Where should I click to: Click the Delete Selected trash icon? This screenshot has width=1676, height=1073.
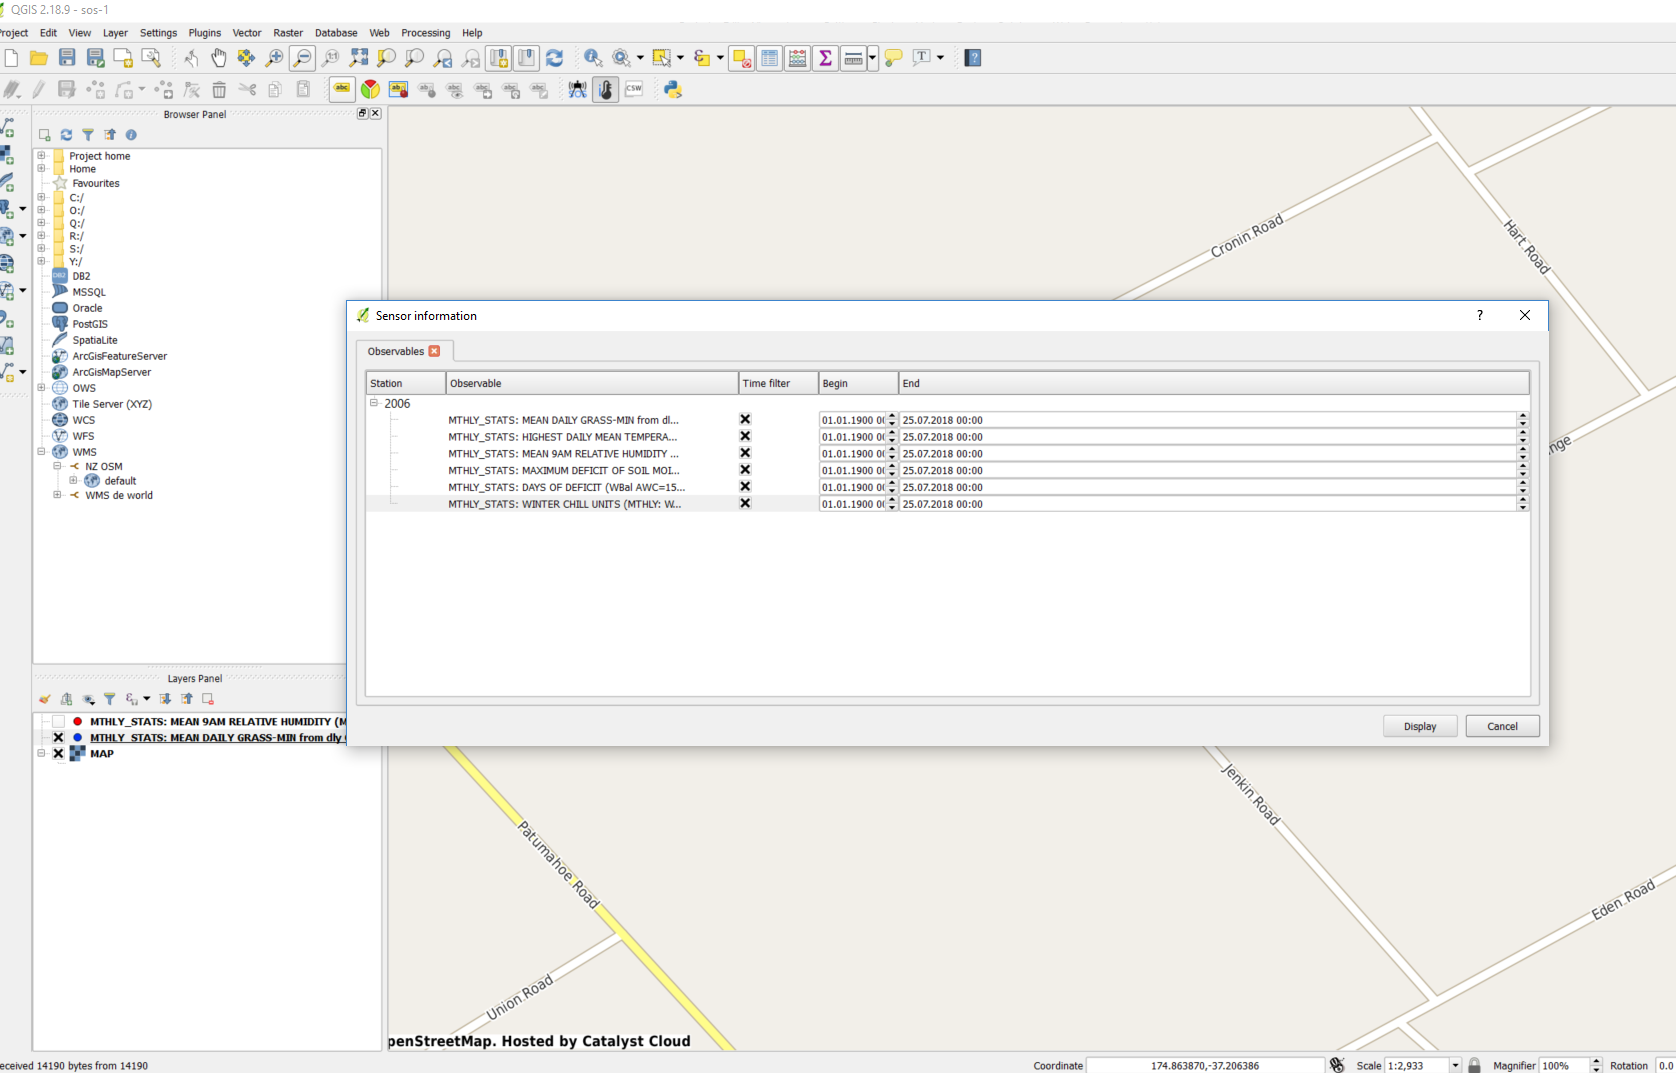pyautogui.click(x=219, y=89)
